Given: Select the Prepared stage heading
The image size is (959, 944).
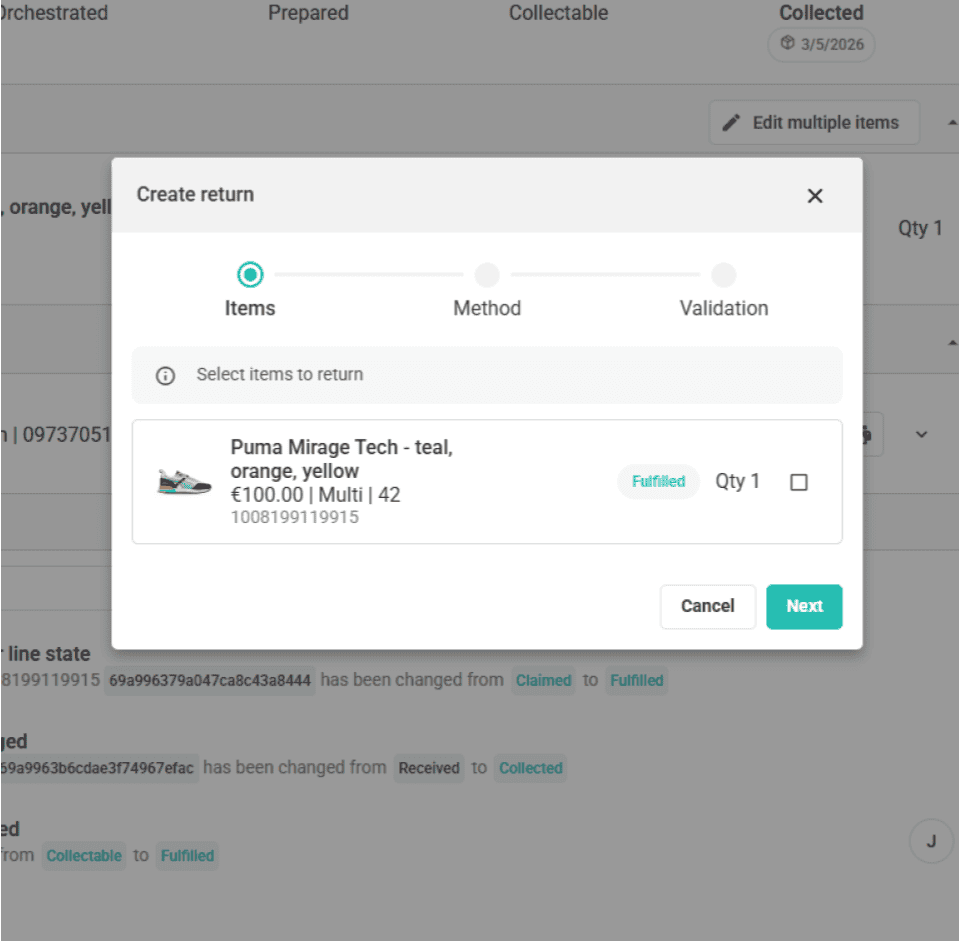Looking at the screenshot, I should click(308, 13).
